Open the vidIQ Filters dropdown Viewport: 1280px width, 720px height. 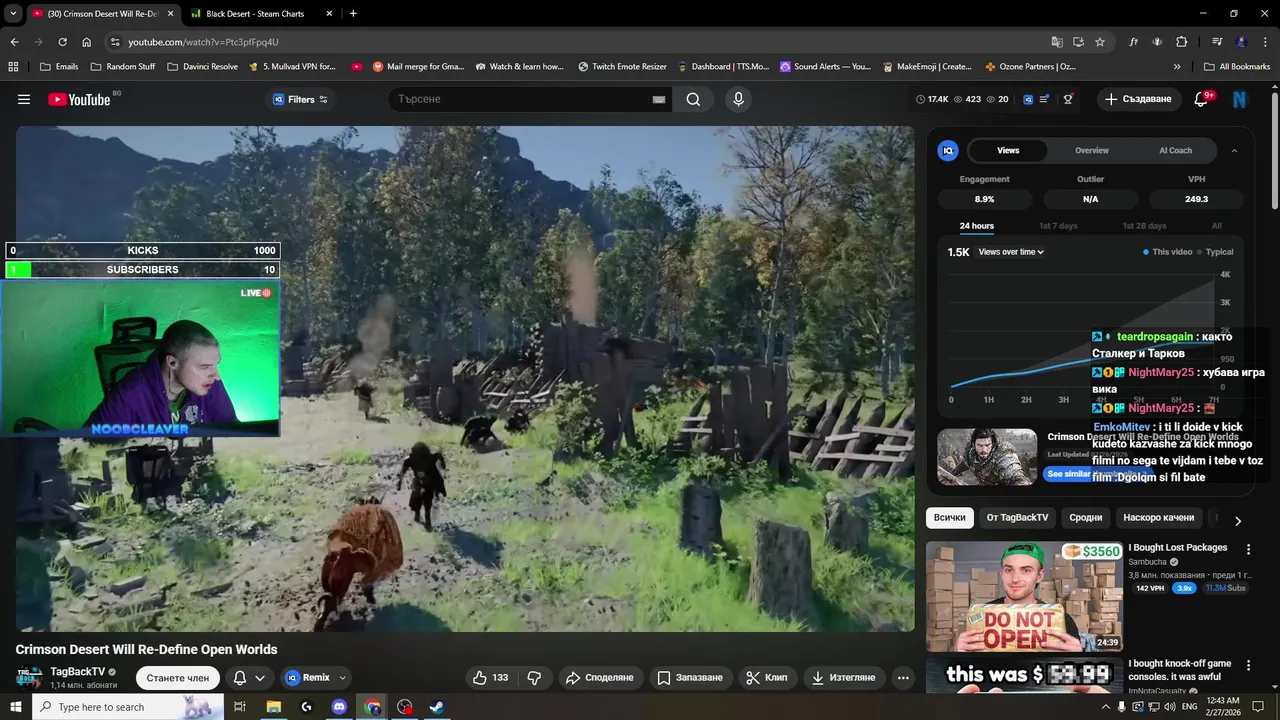(x=300, y=99)
